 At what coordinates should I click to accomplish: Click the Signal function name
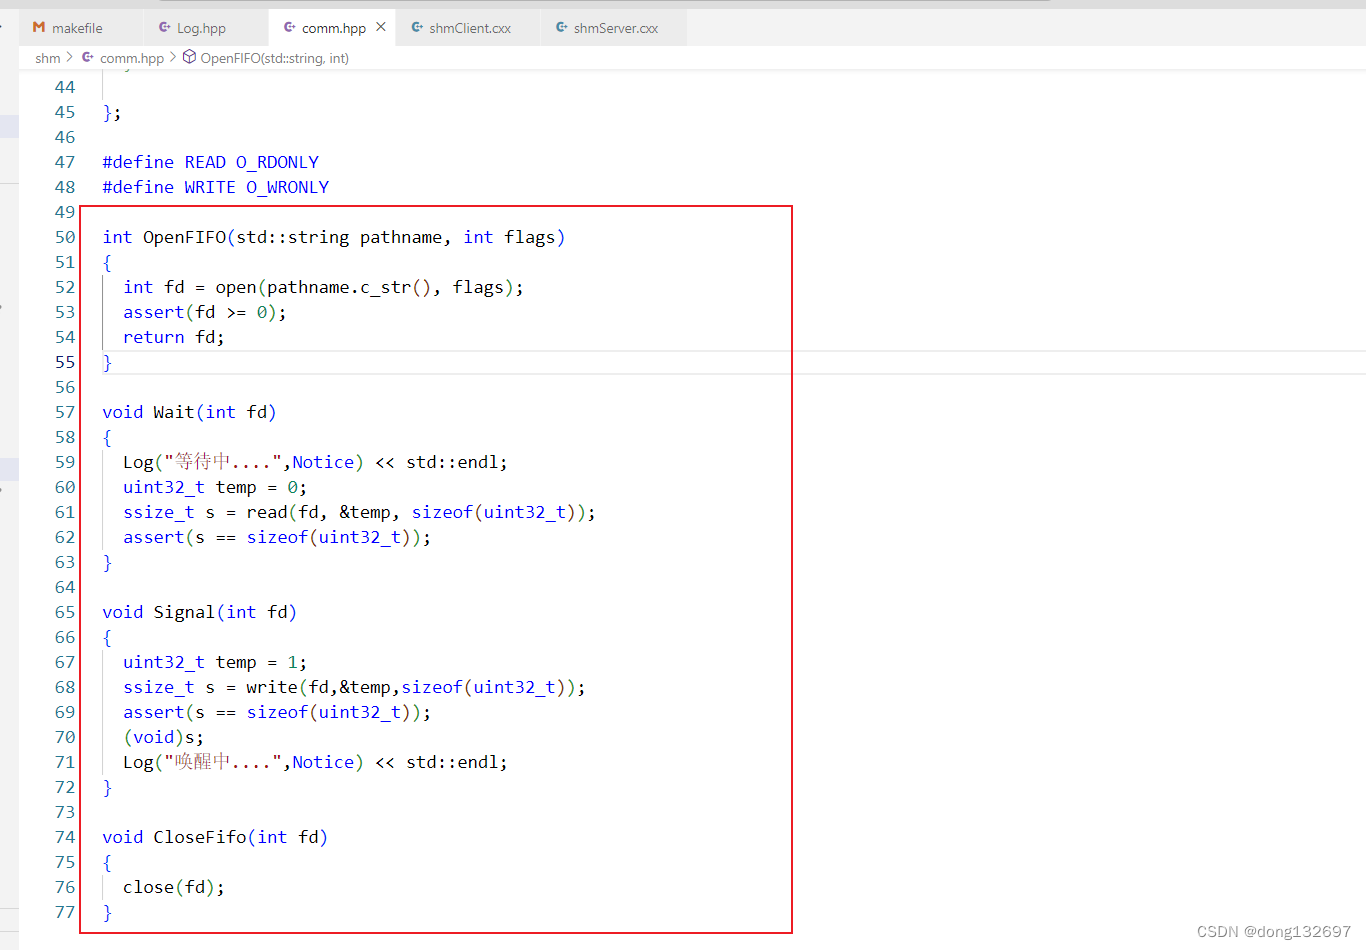pyautogui.click(x=184, y=612)
